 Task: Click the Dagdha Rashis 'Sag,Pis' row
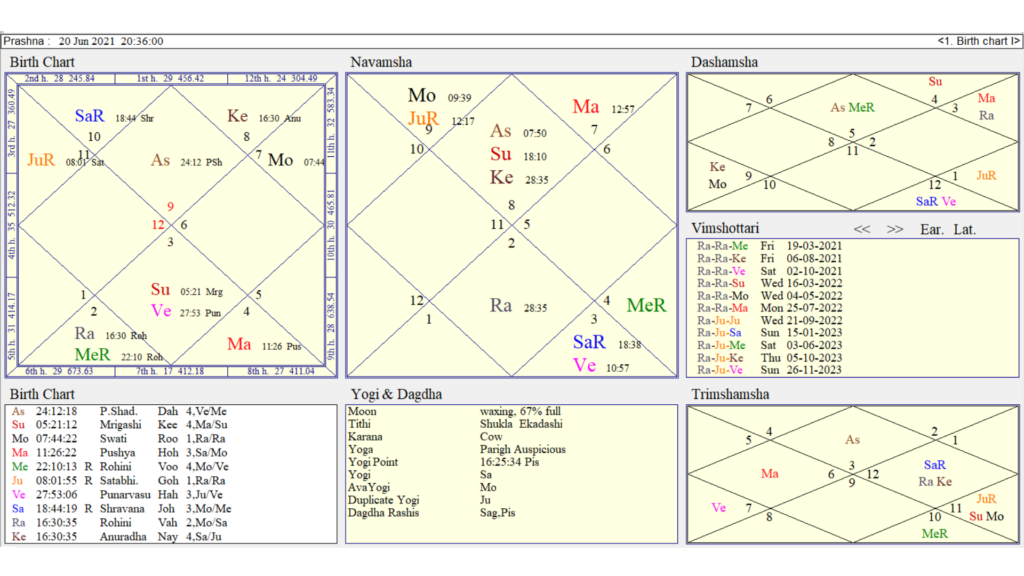(x=432, y=513)
